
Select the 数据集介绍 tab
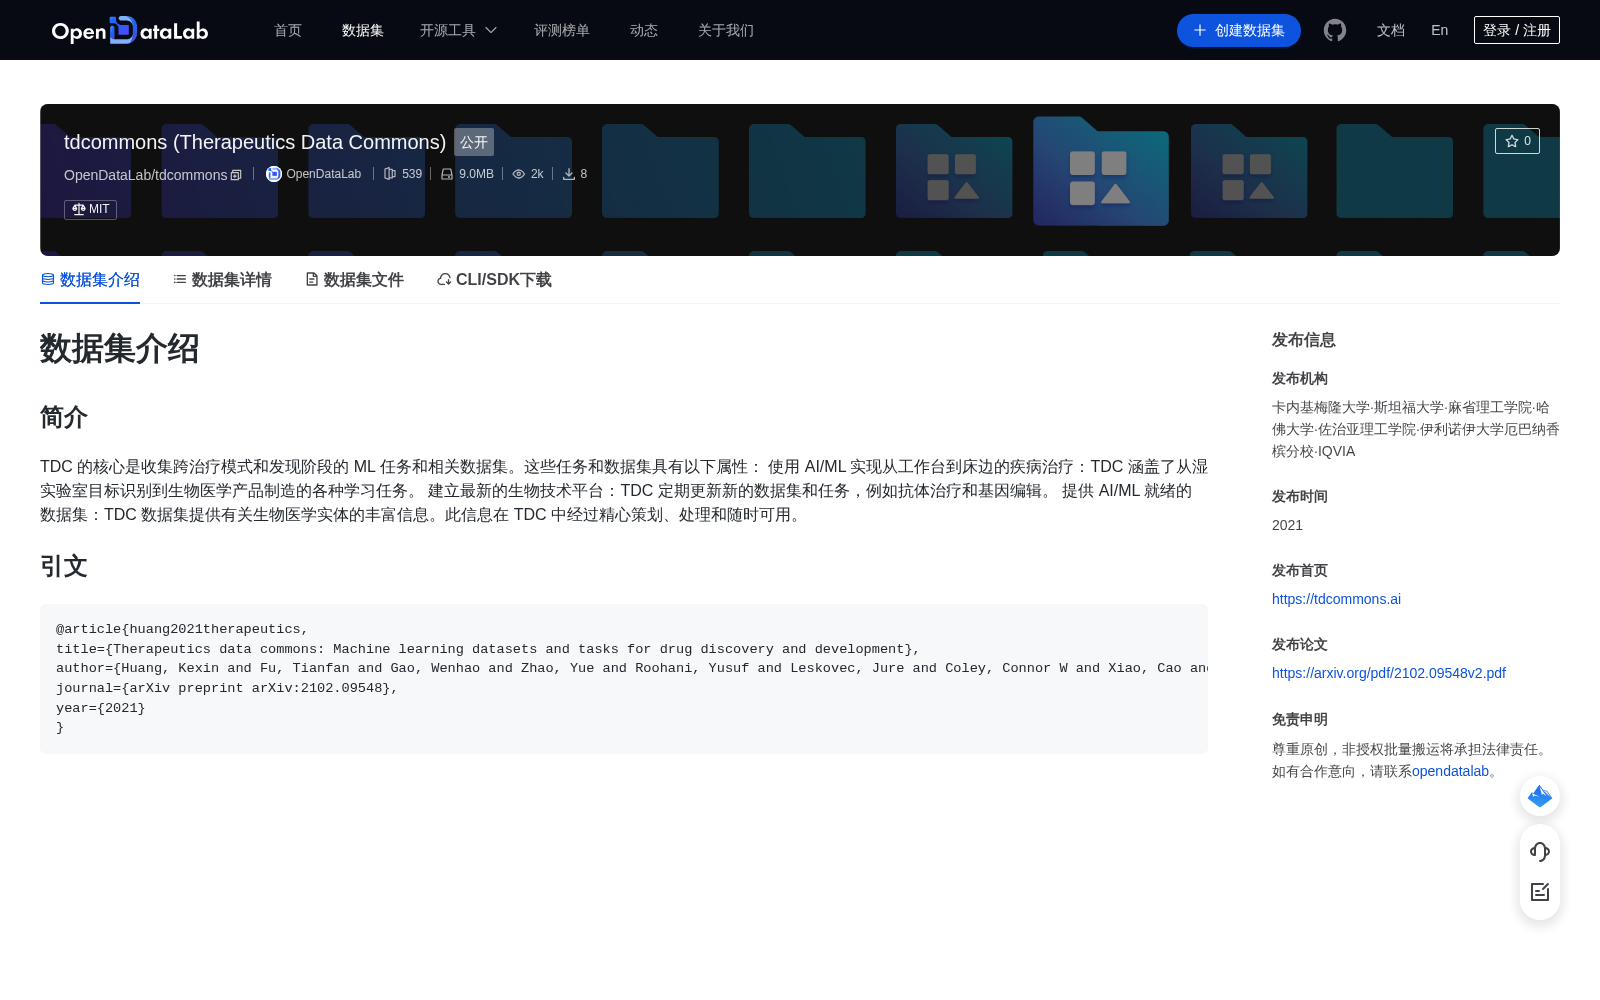coord(90,280)
